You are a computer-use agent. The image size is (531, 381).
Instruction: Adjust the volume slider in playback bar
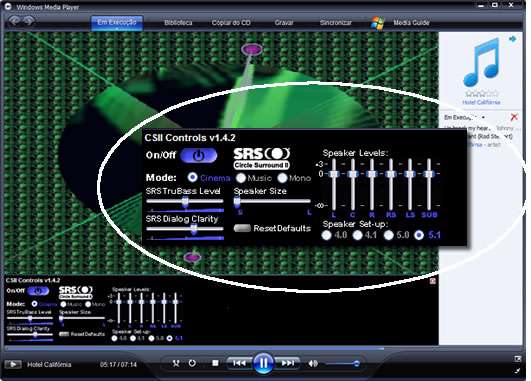(343, 364)
